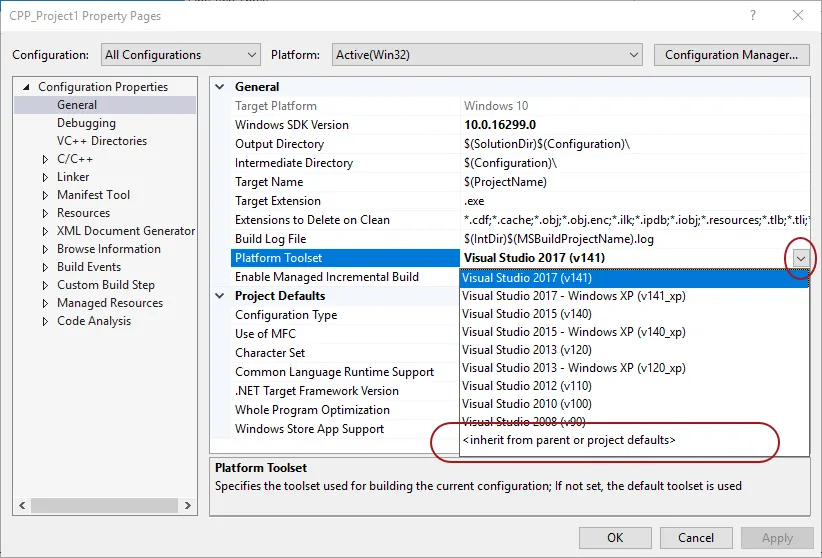
Task: Expand the Code Analysis node
Action: tap(46, 321)
